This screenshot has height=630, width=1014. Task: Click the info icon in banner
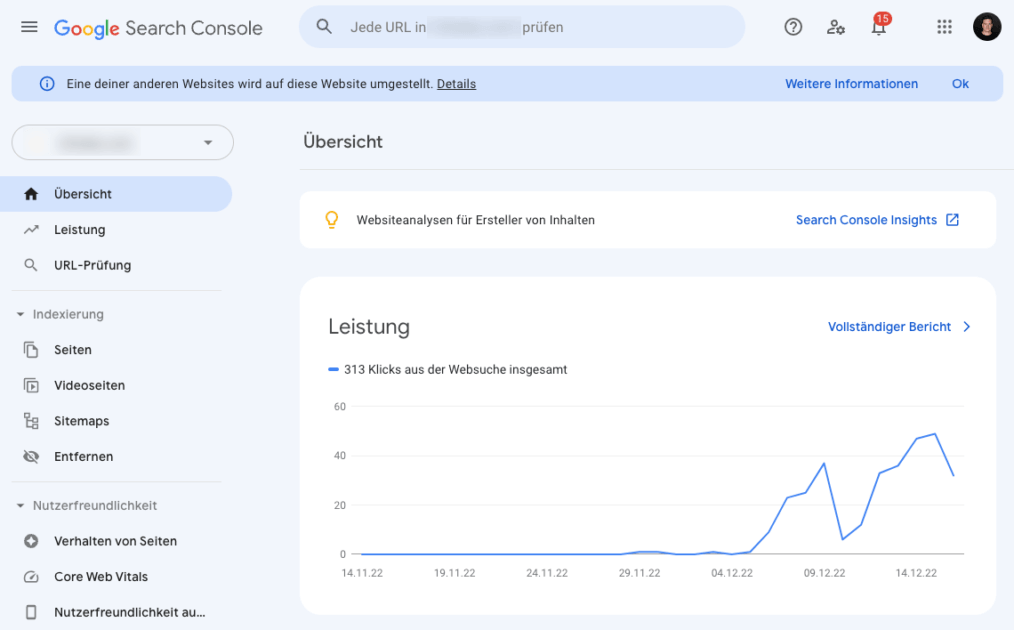46,84
